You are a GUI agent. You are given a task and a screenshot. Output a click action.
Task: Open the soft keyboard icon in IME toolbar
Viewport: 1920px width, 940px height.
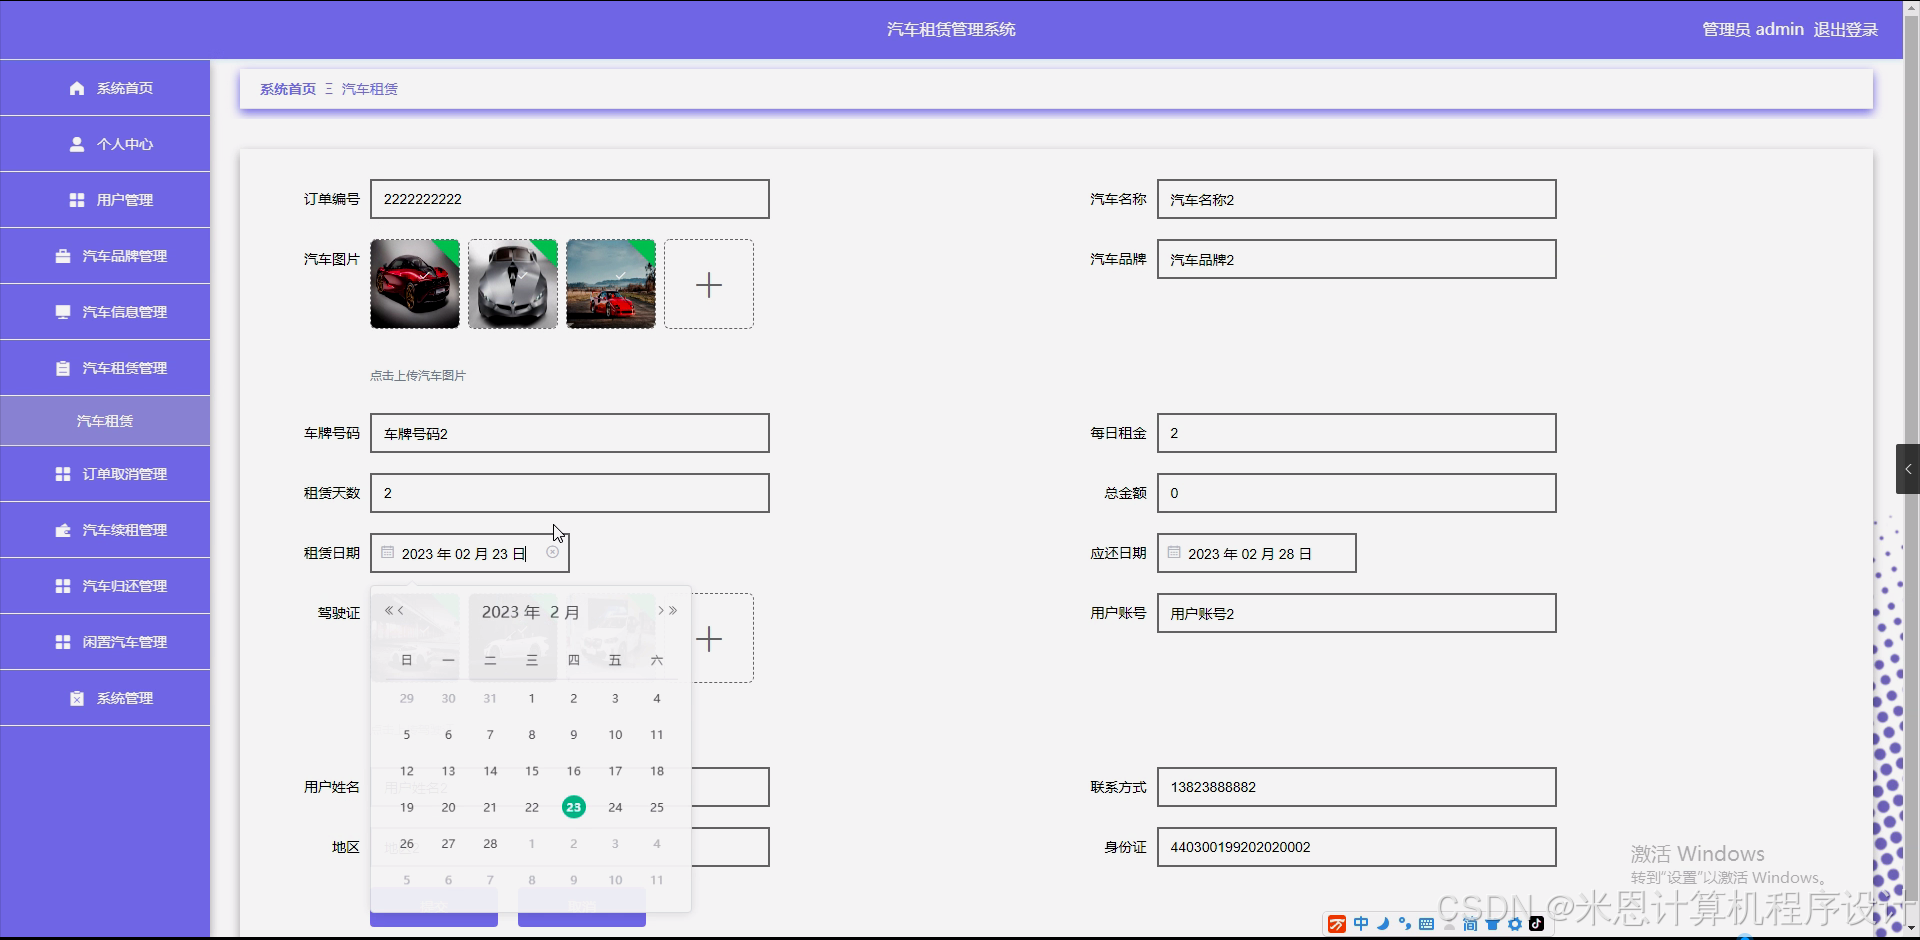pos(1427,924)
